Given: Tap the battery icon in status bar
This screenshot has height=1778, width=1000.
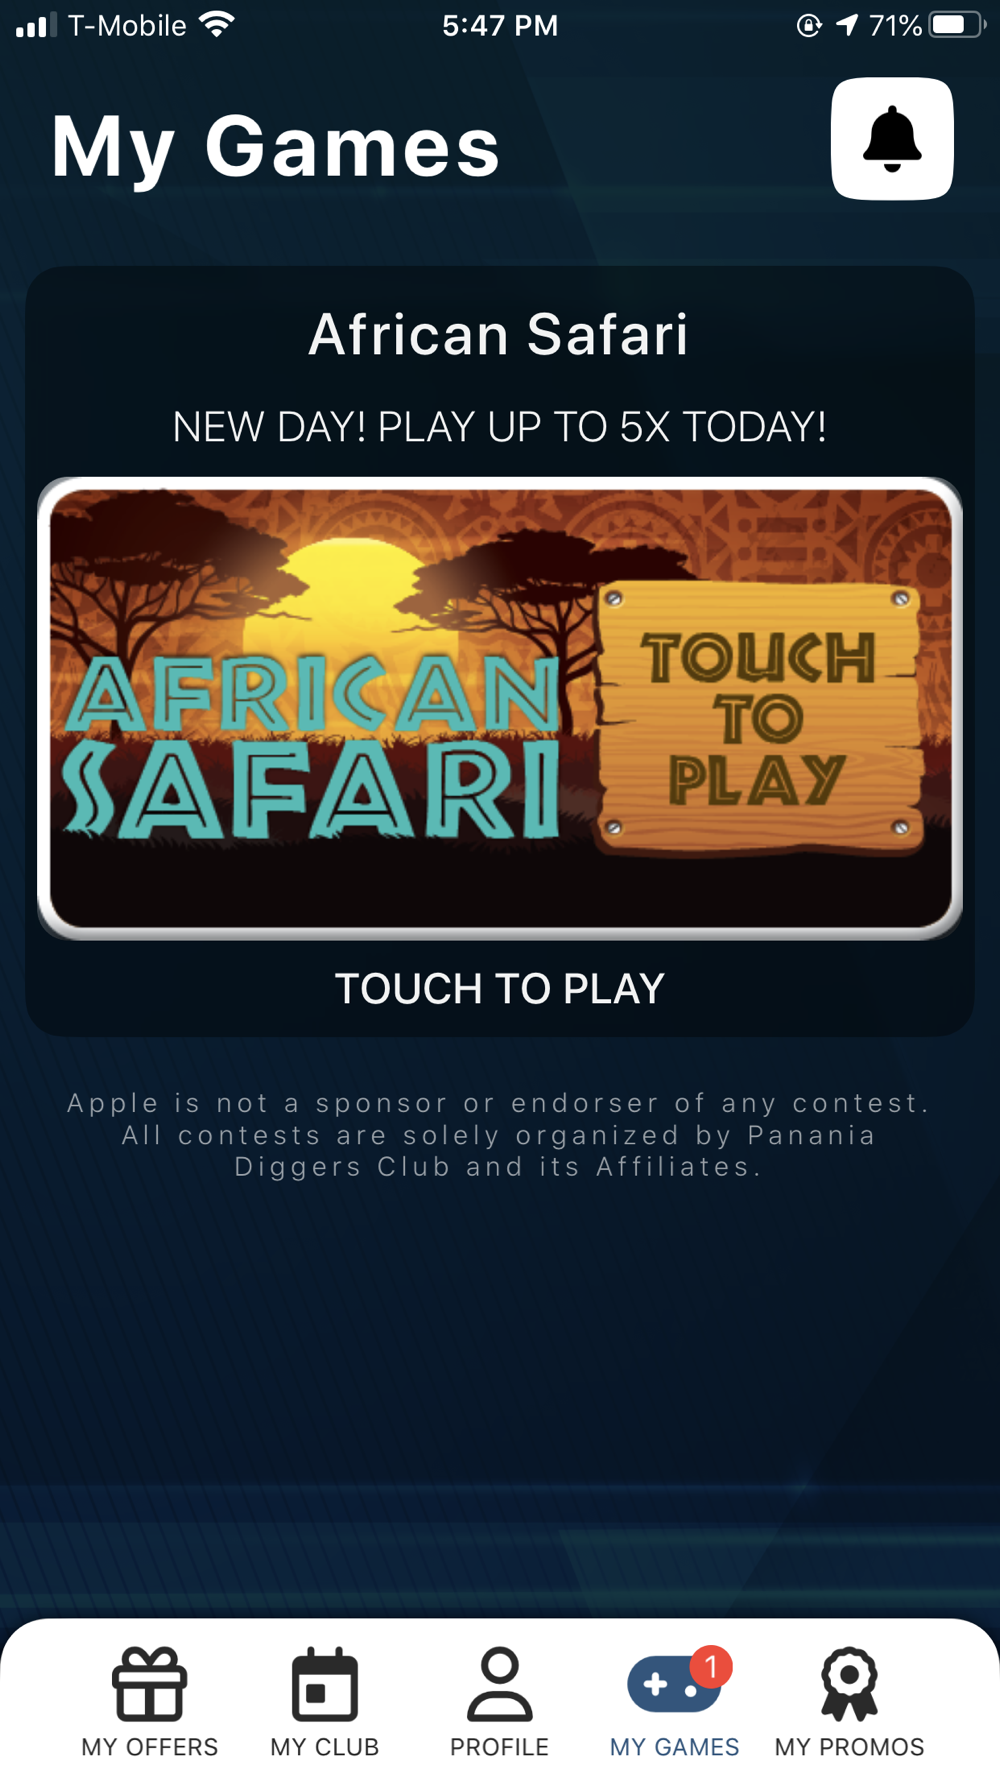Looking at the screenshot, I should click(957, 25).
